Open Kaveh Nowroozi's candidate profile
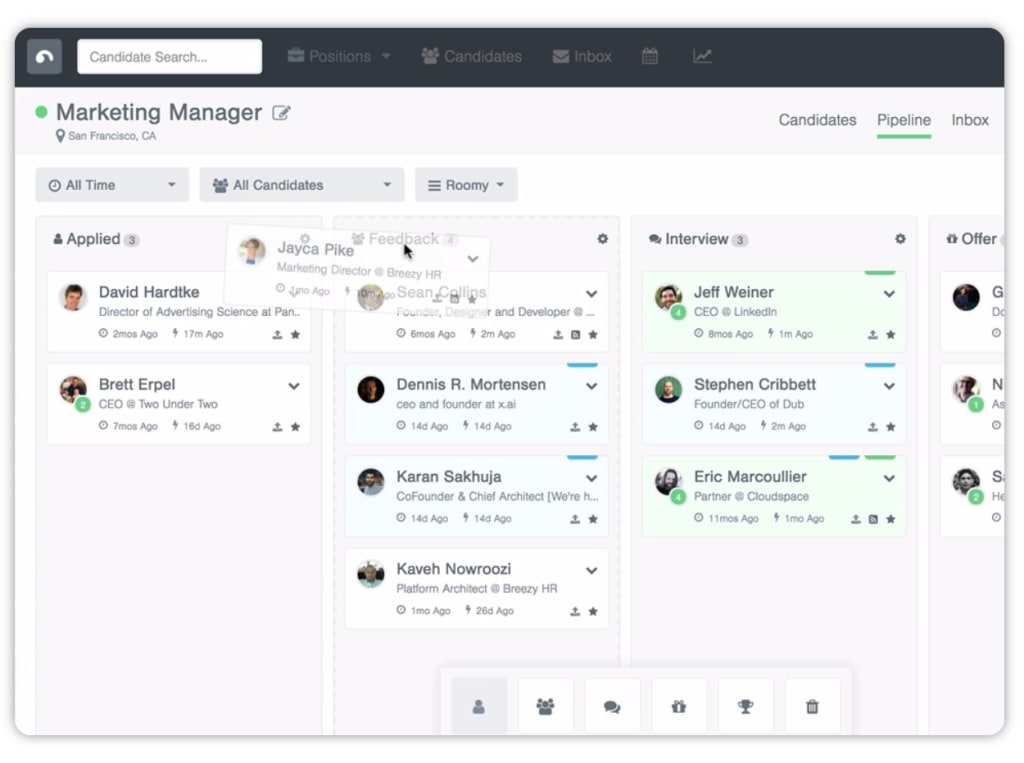This screenshot has width=1024, height=763. [x=453, y=569]
